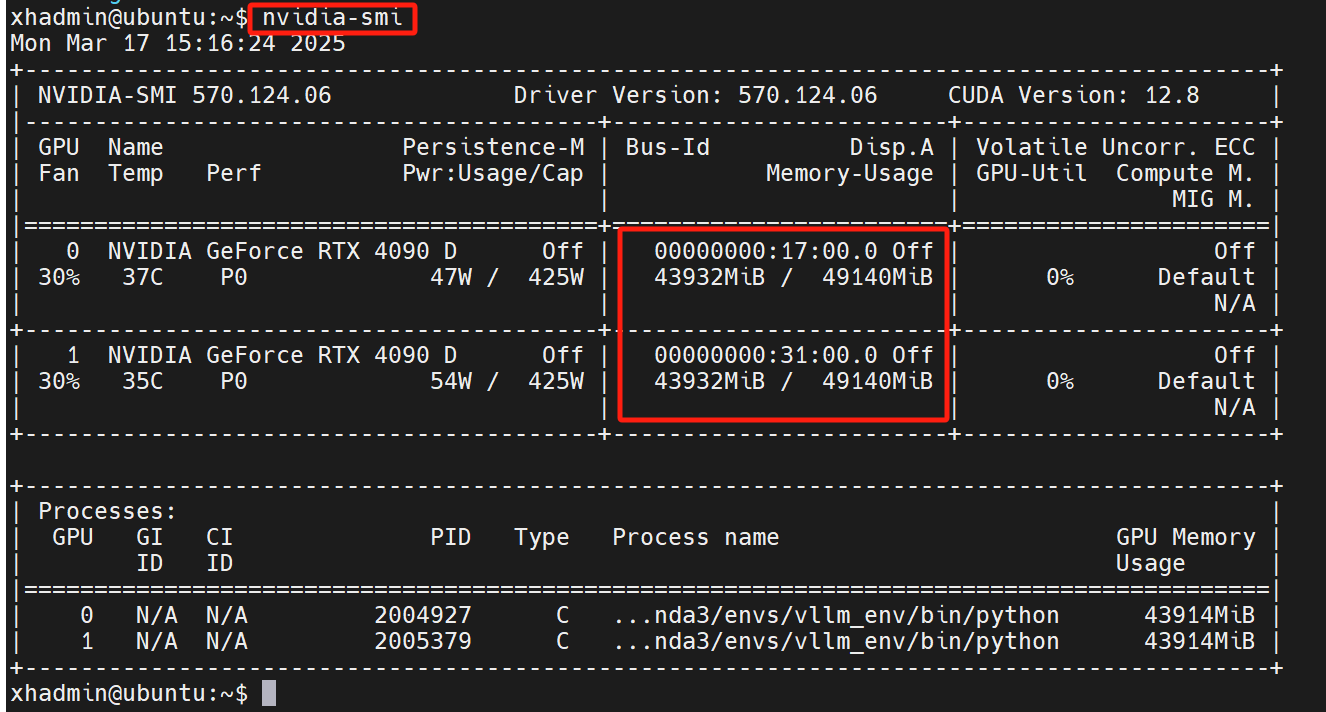Click the 37C temperature reading
The width and height of the screenshot is (1326, 712).
pos(142,277)
